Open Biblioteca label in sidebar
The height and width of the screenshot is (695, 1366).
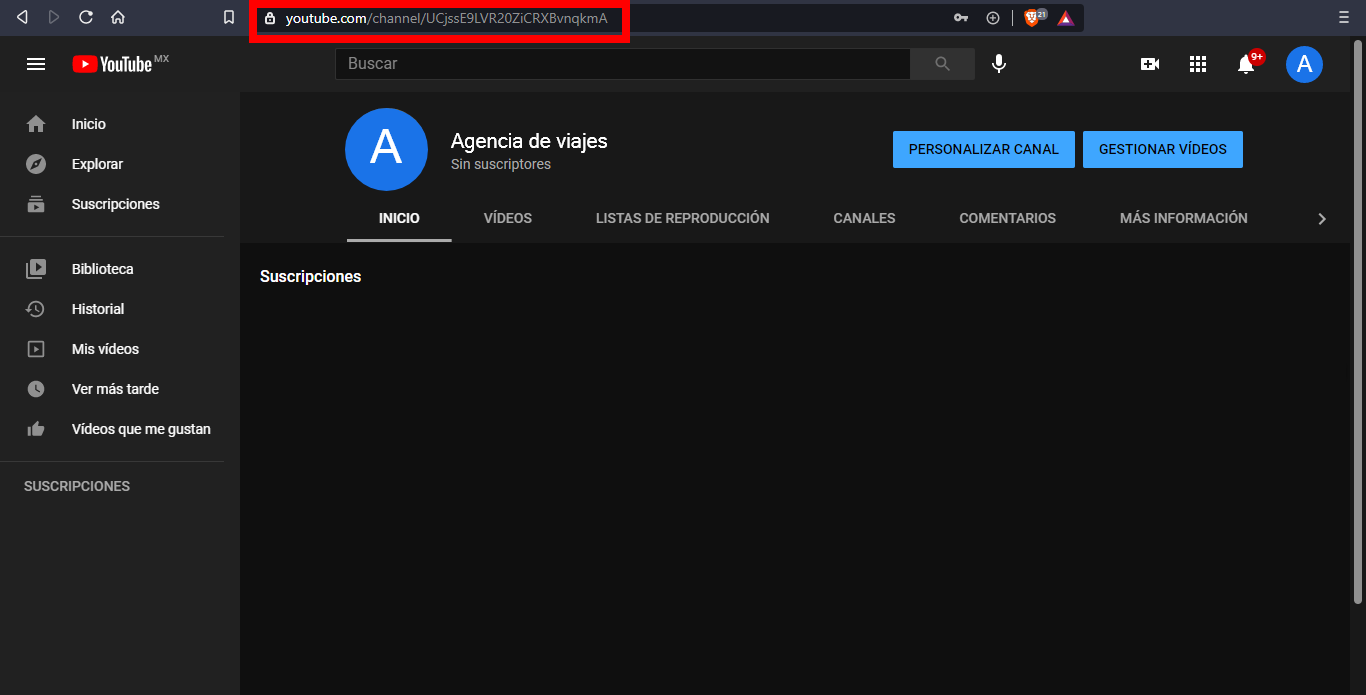pos(102,269)
